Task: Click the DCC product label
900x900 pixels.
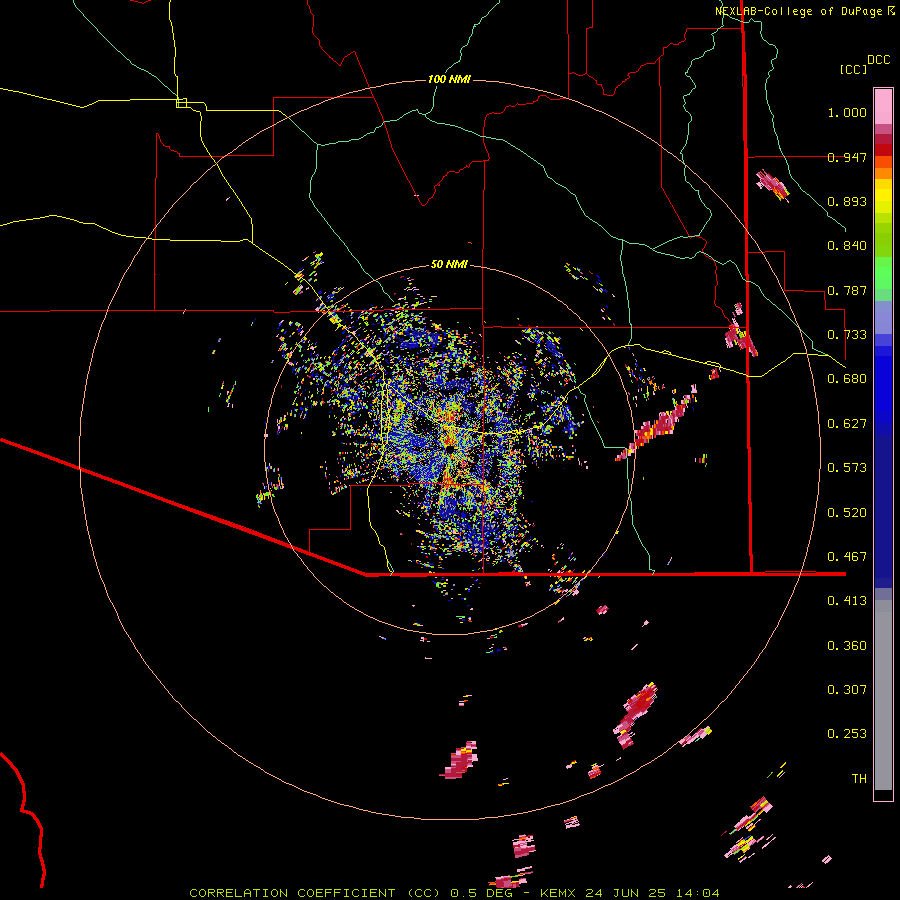Action: pyautogui.click(x=878, y=60)
